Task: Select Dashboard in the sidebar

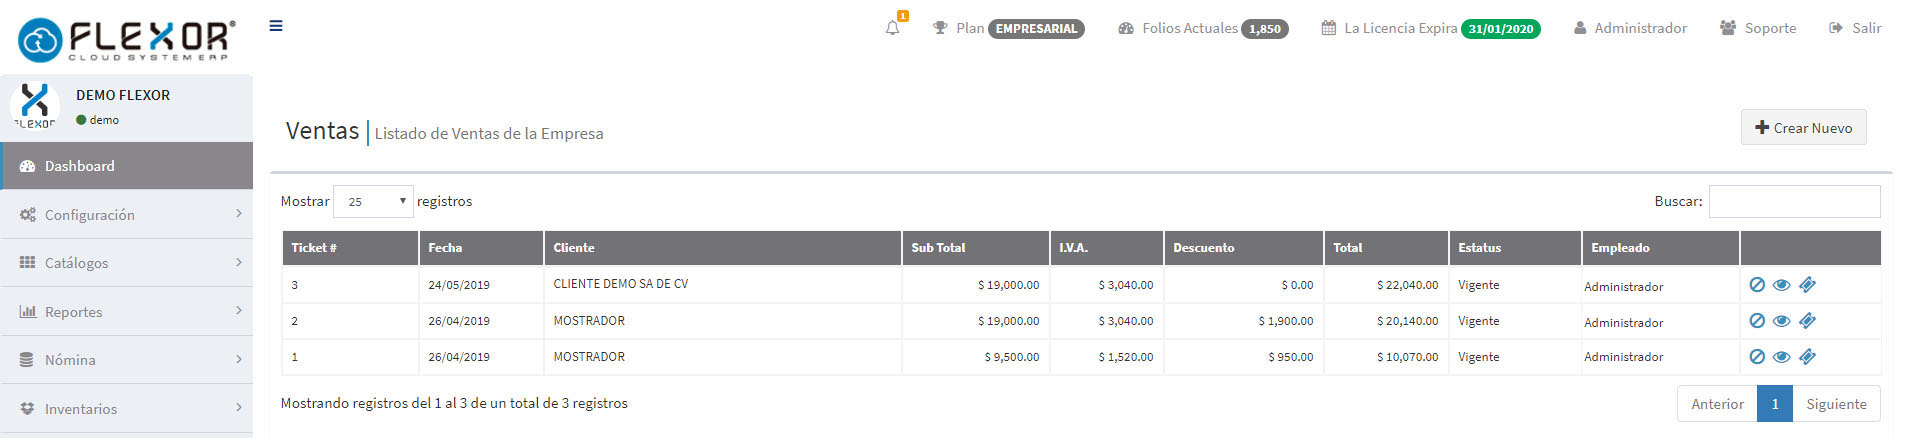Action: (x=127, y=166)
